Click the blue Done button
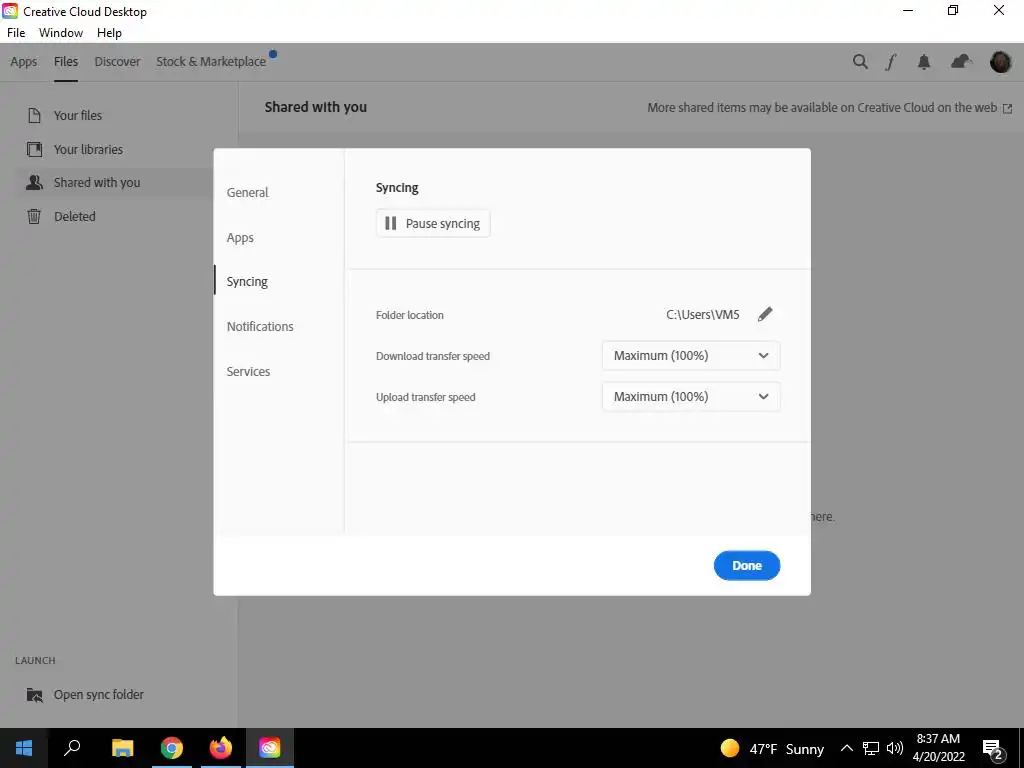 [746, 566]
